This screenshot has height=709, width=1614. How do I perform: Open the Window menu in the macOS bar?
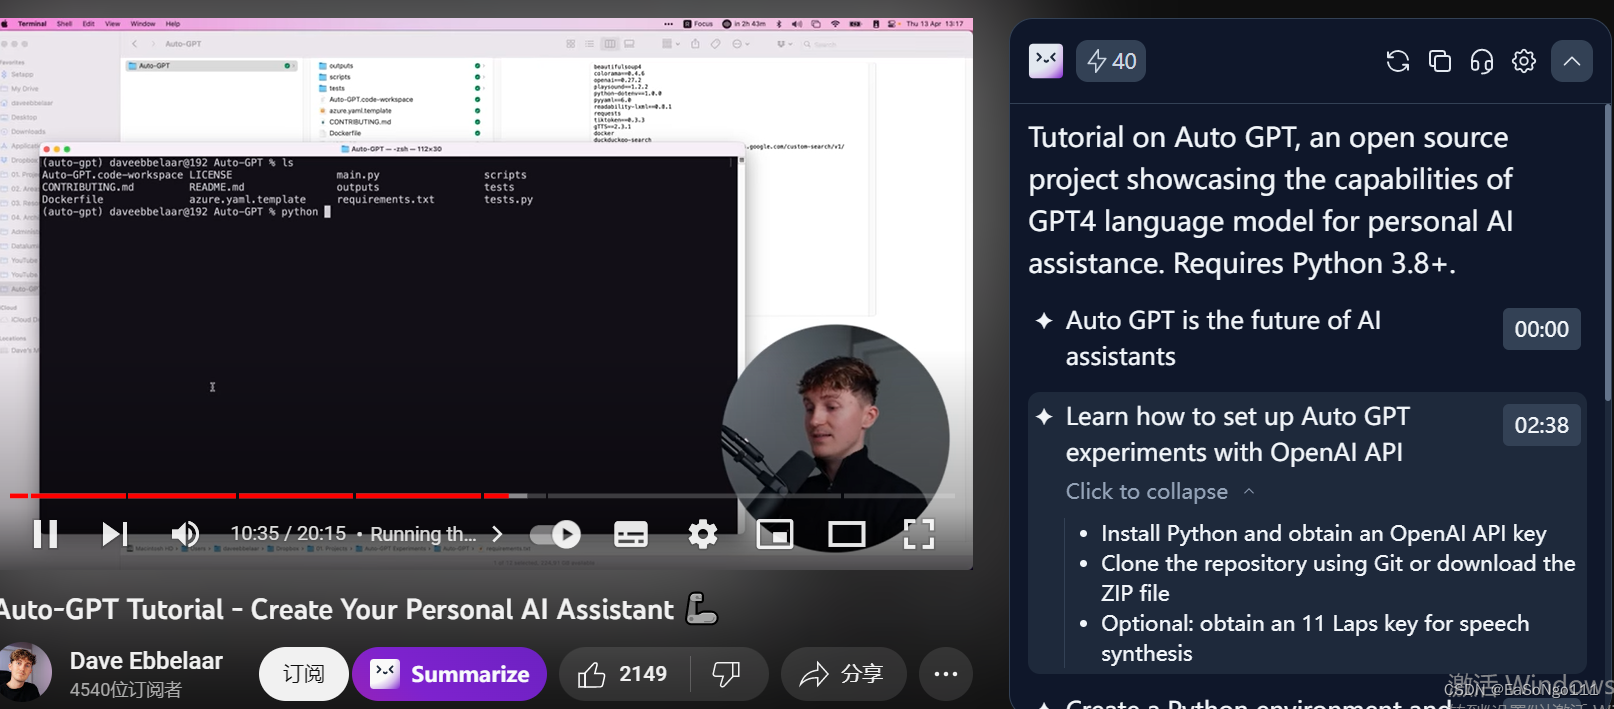point(143,23)
